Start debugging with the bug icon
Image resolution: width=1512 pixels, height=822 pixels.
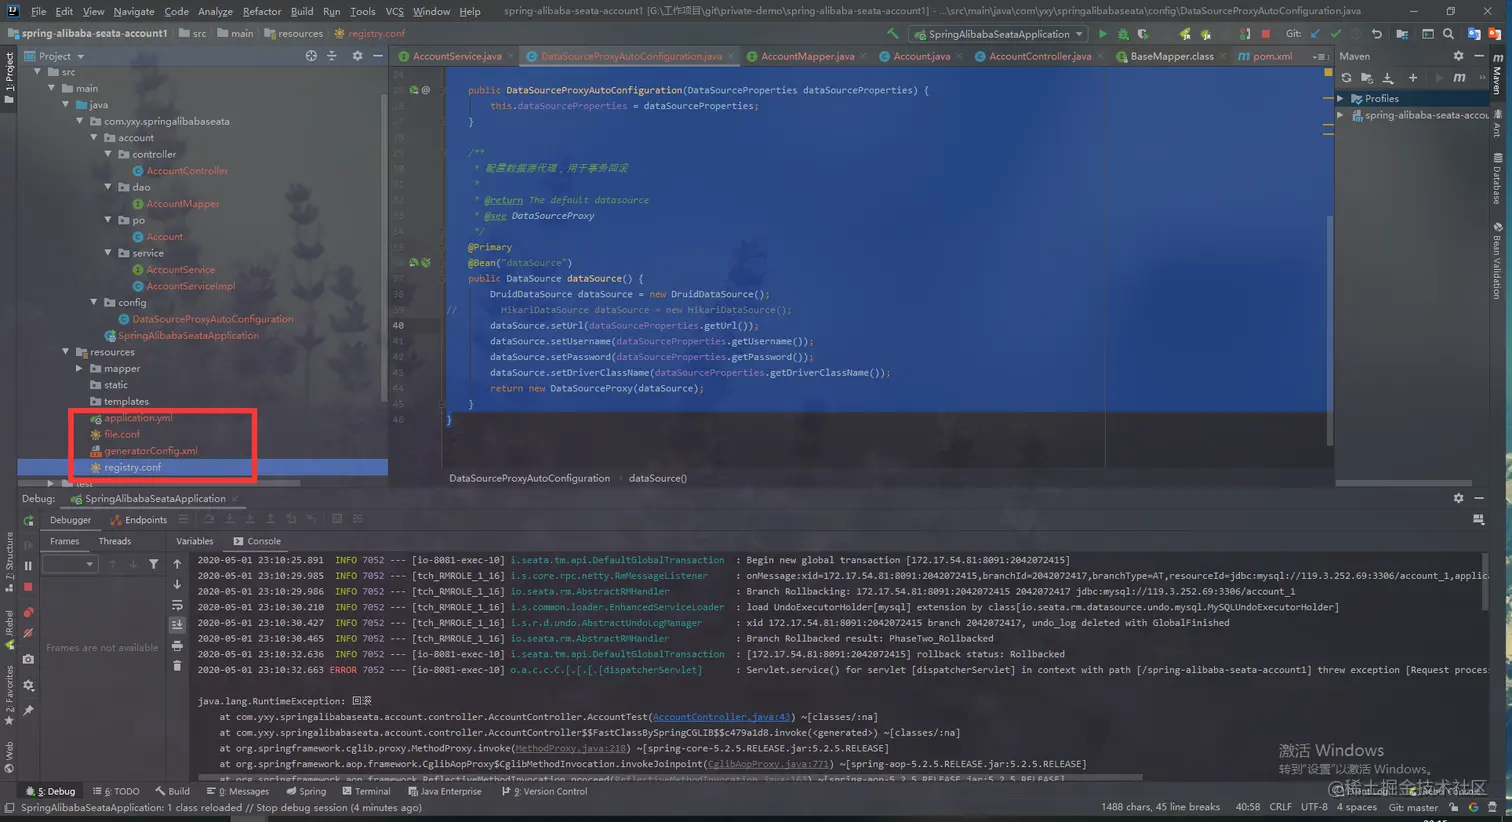[1123, 34]
